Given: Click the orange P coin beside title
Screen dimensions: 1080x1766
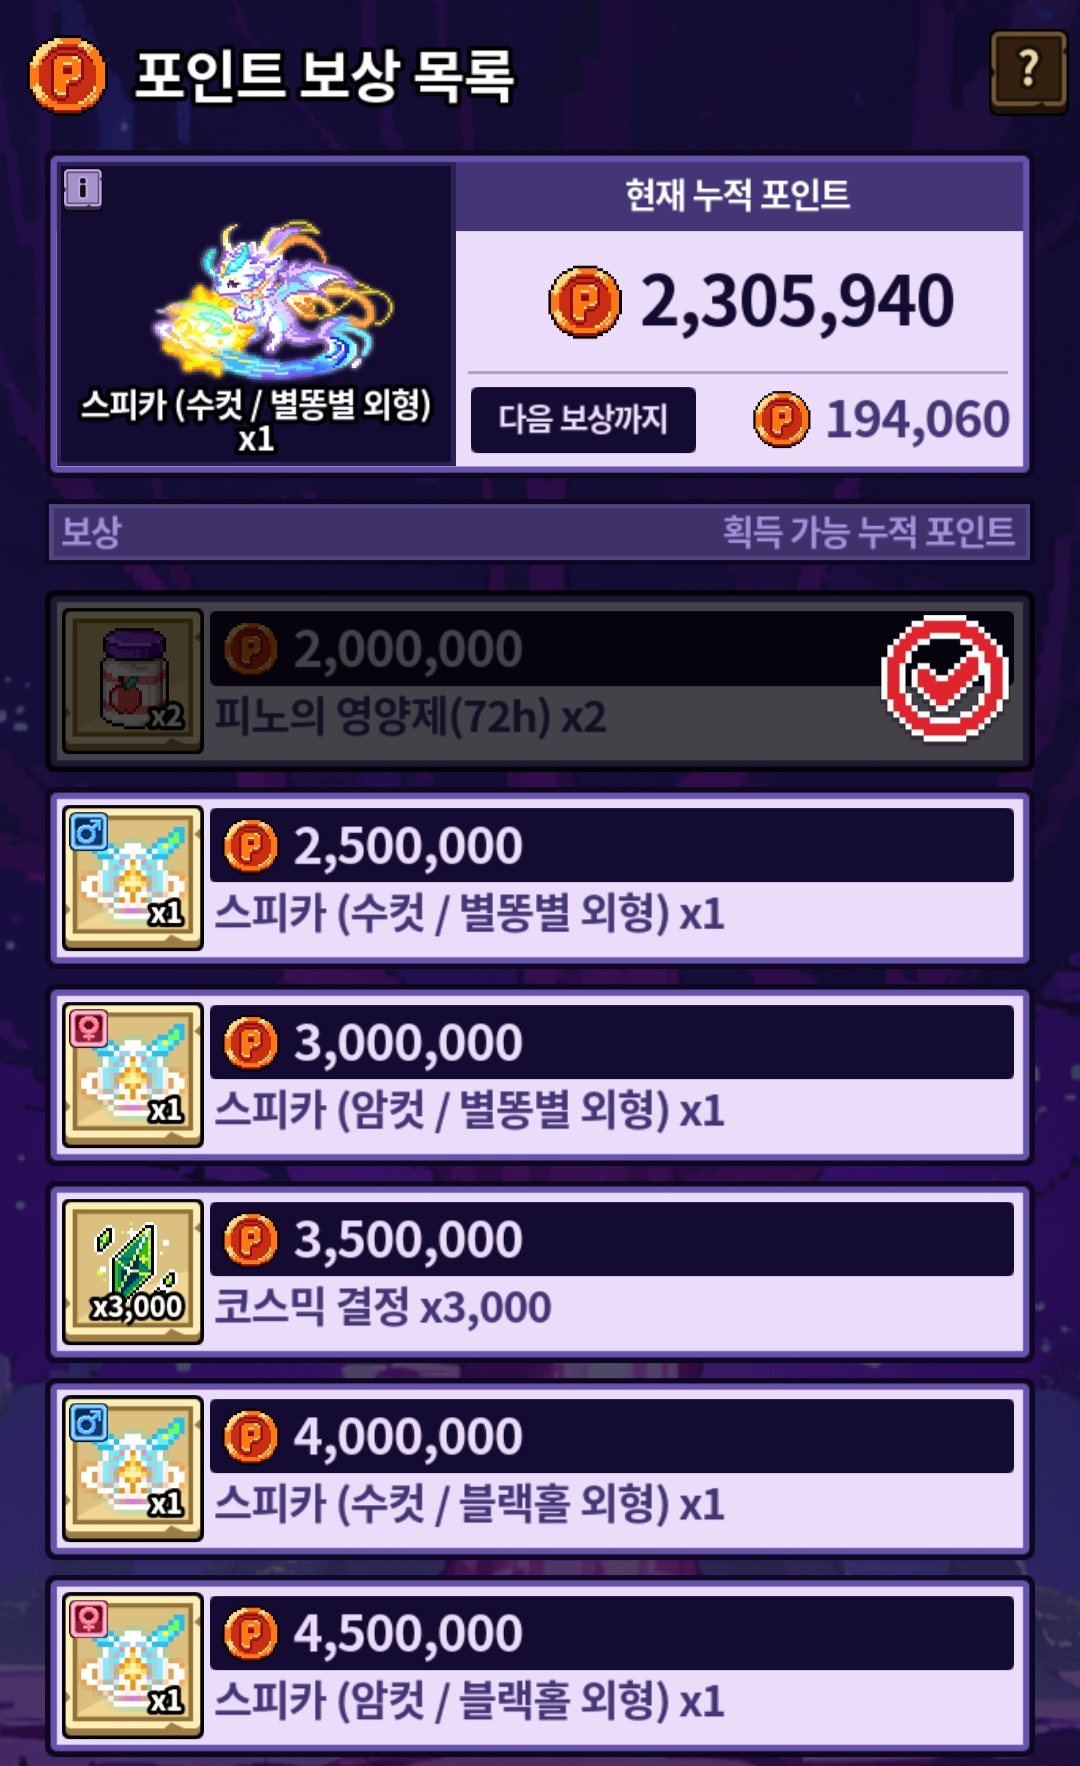Looking at the screenshot, I should click(x=67, y=75).
